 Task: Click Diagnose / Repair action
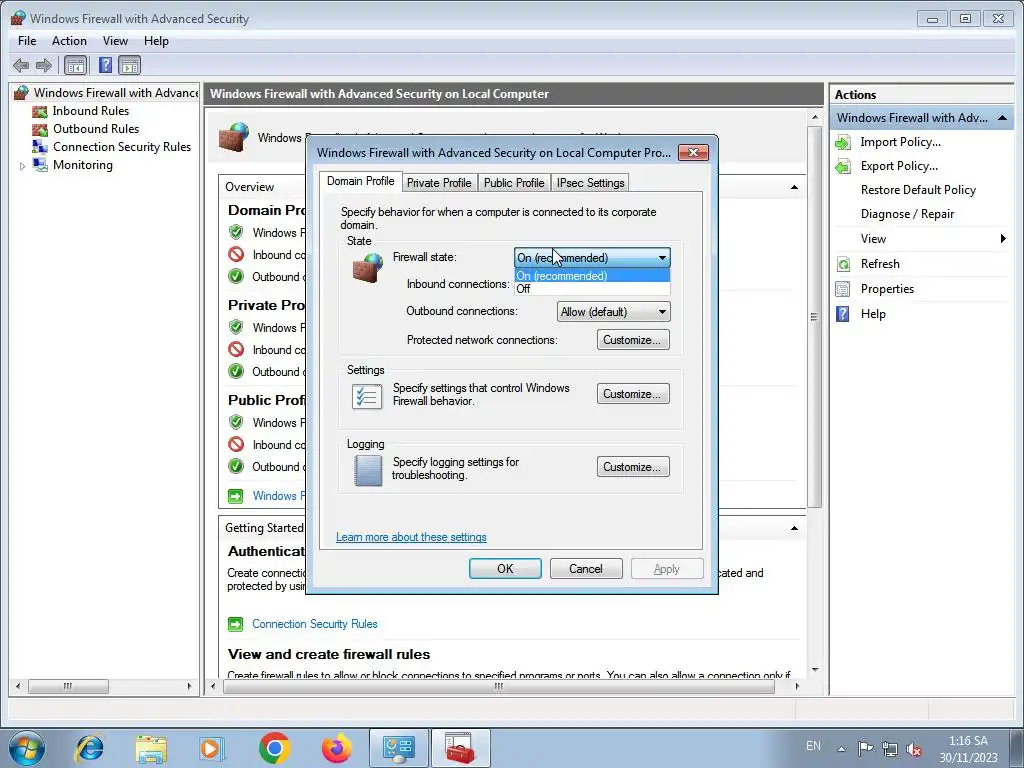click(x=907, y=214)
